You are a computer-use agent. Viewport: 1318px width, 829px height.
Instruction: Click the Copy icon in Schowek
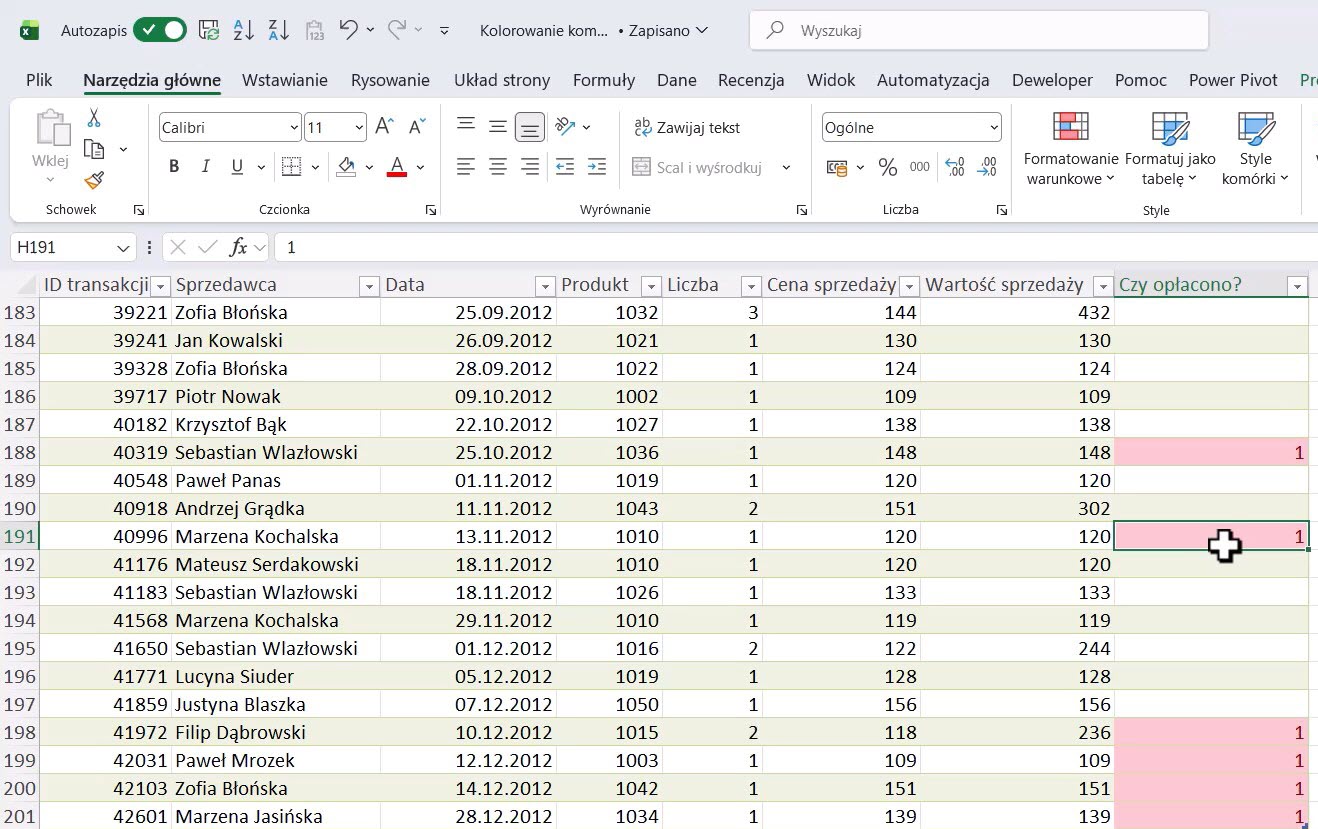click(x=95, y=149)
